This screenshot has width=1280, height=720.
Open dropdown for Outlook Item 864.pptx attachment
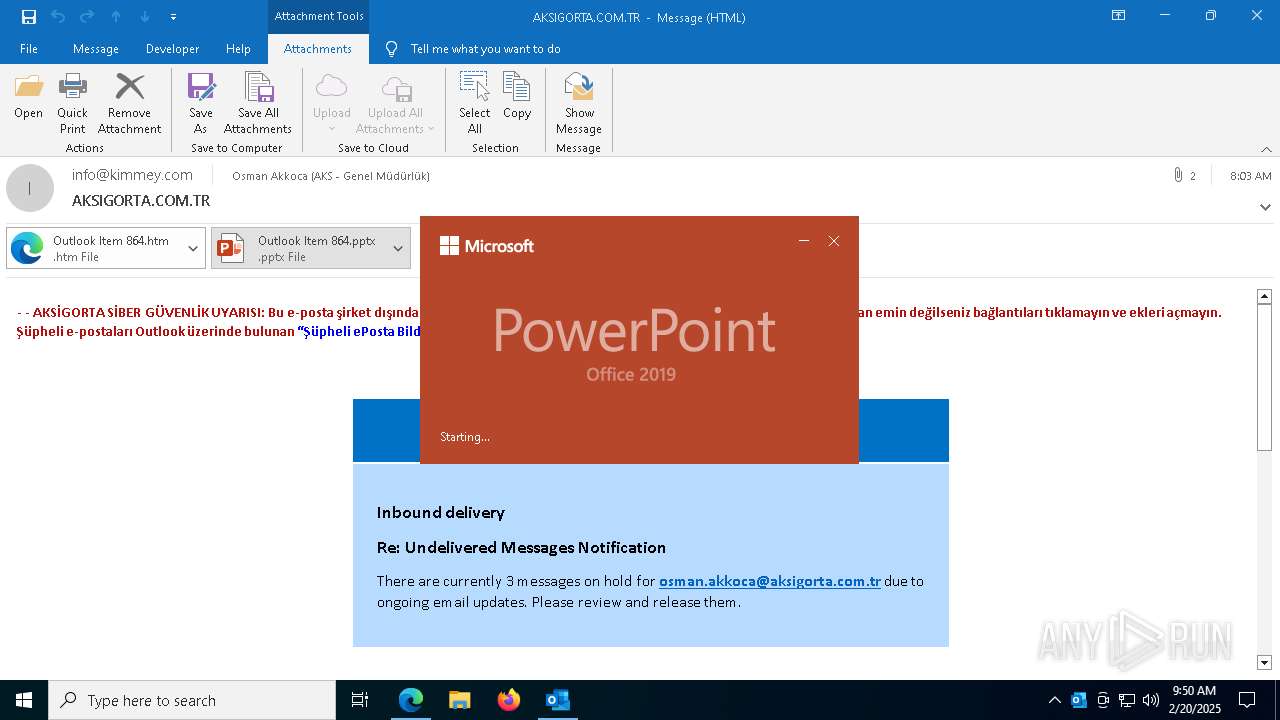pyautogui.click(x=398, y=248)
